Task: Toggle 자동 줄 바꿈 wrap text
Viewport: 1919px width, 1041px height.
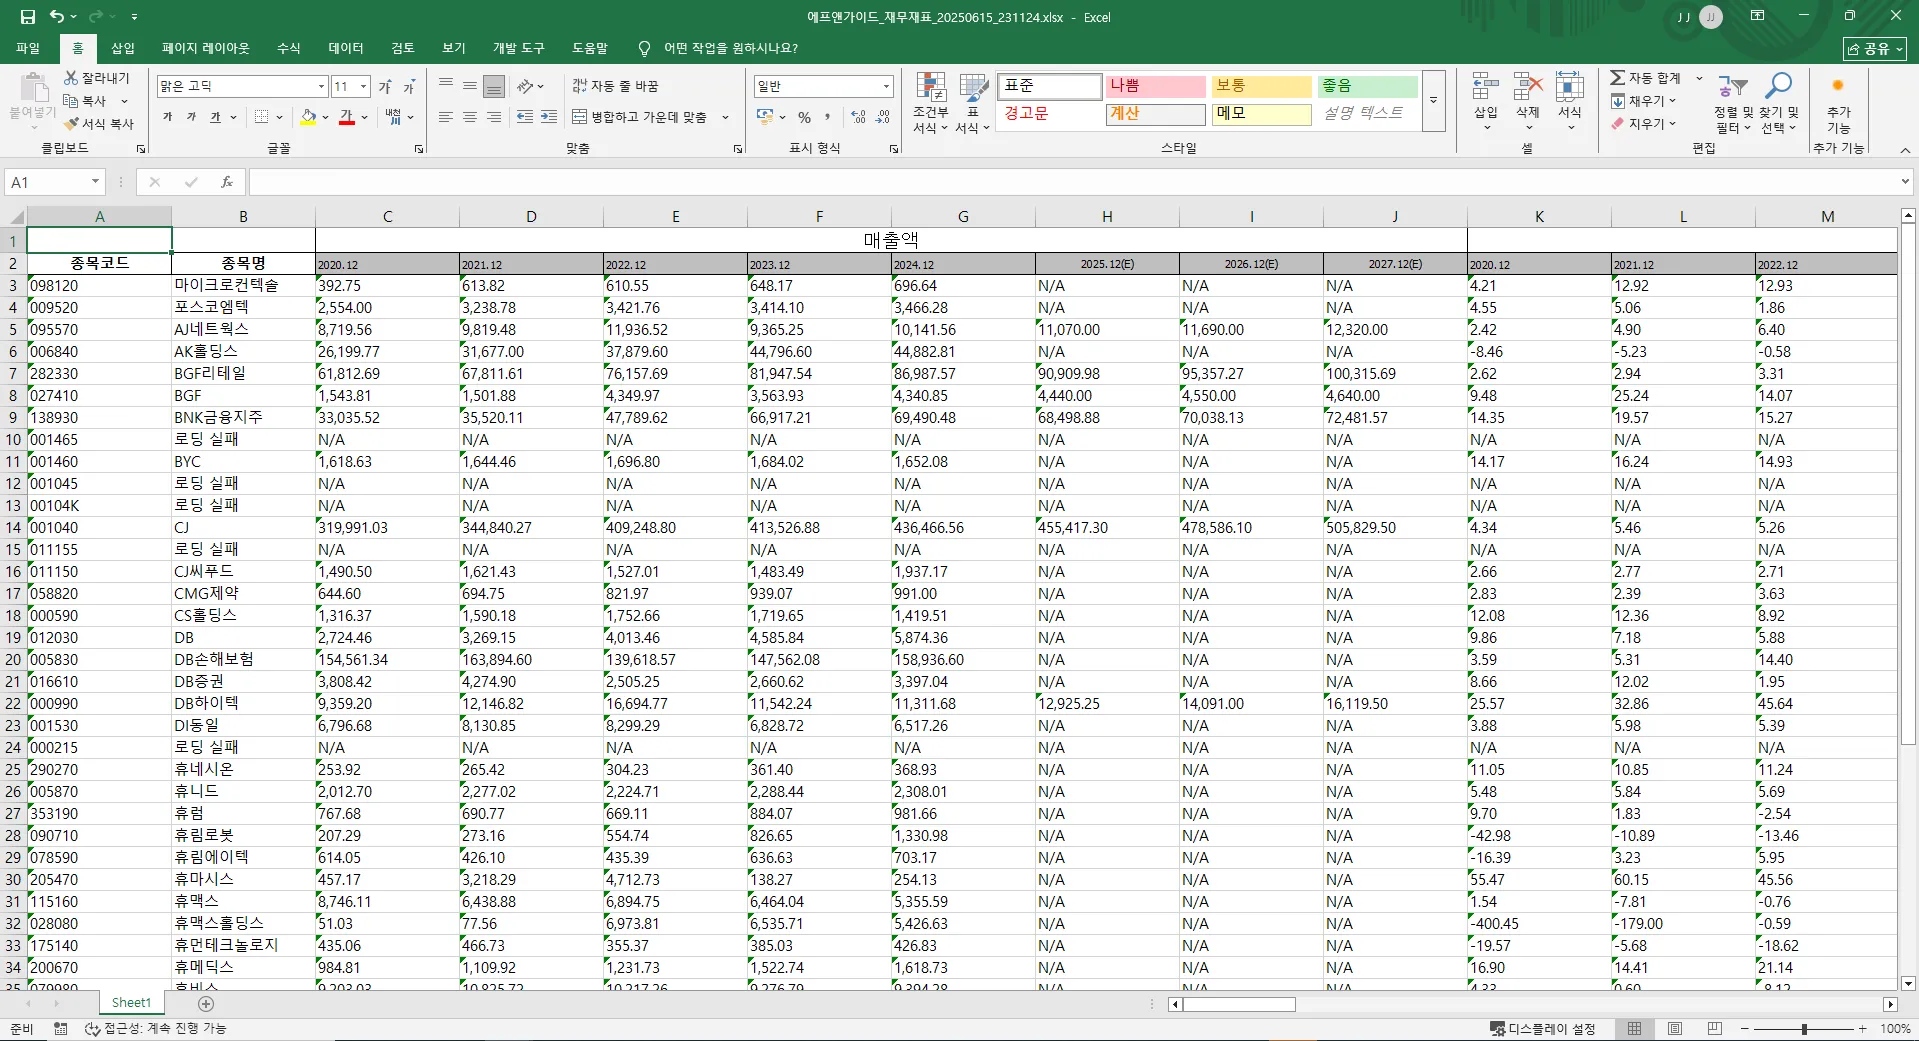Action: point(615,87)
